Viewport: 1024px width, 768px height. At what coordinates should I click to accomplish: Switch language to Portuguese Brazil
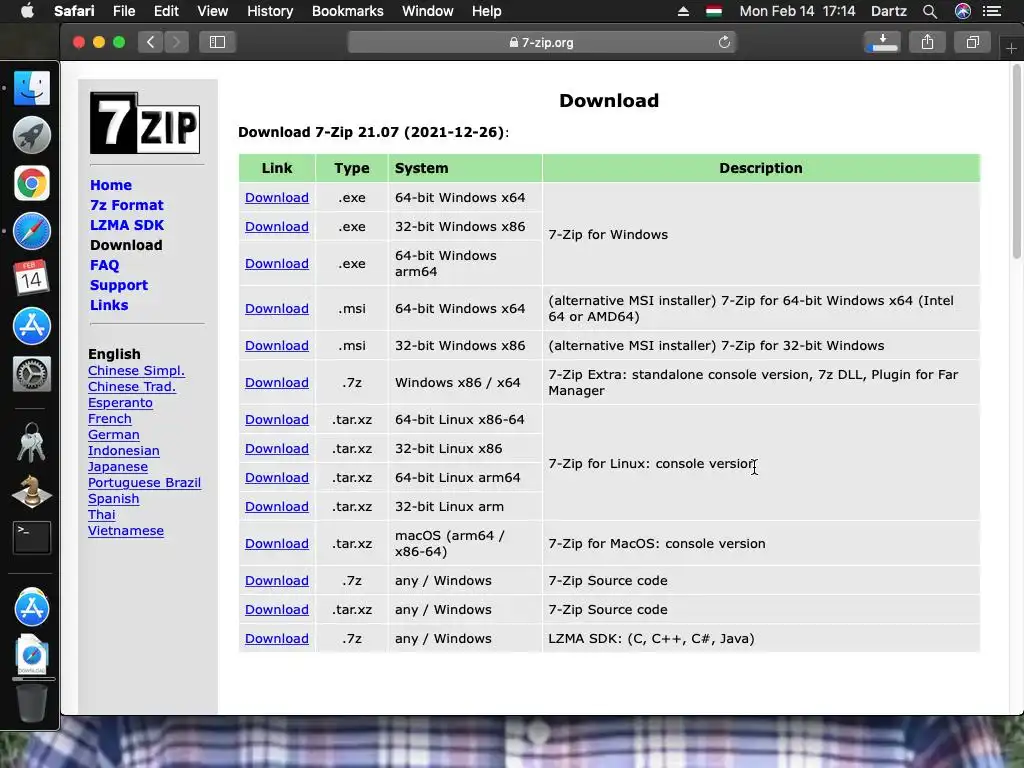tap(144, 483)
